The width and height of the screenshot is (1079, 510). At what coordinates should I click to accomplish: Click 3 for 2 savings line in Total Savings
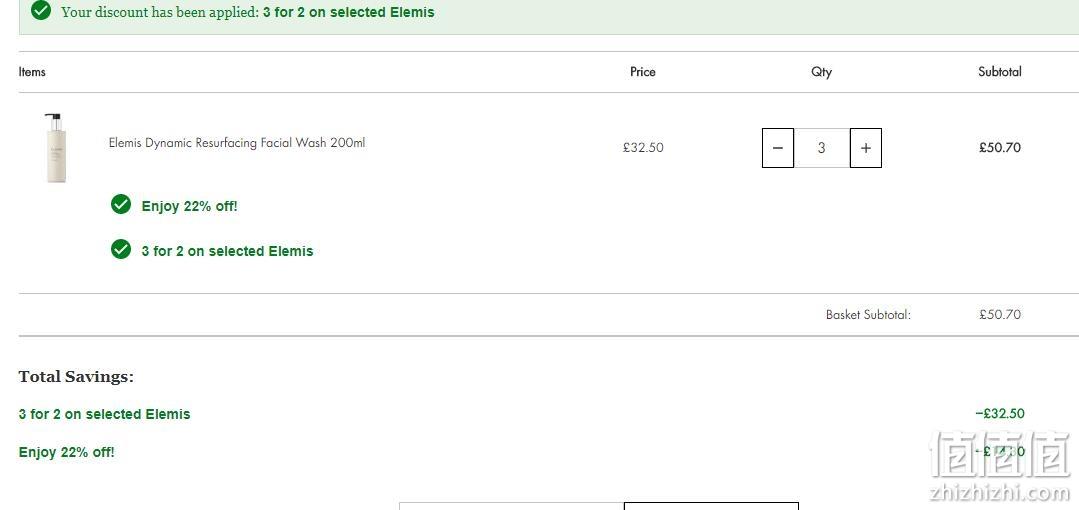coord(105,414)
